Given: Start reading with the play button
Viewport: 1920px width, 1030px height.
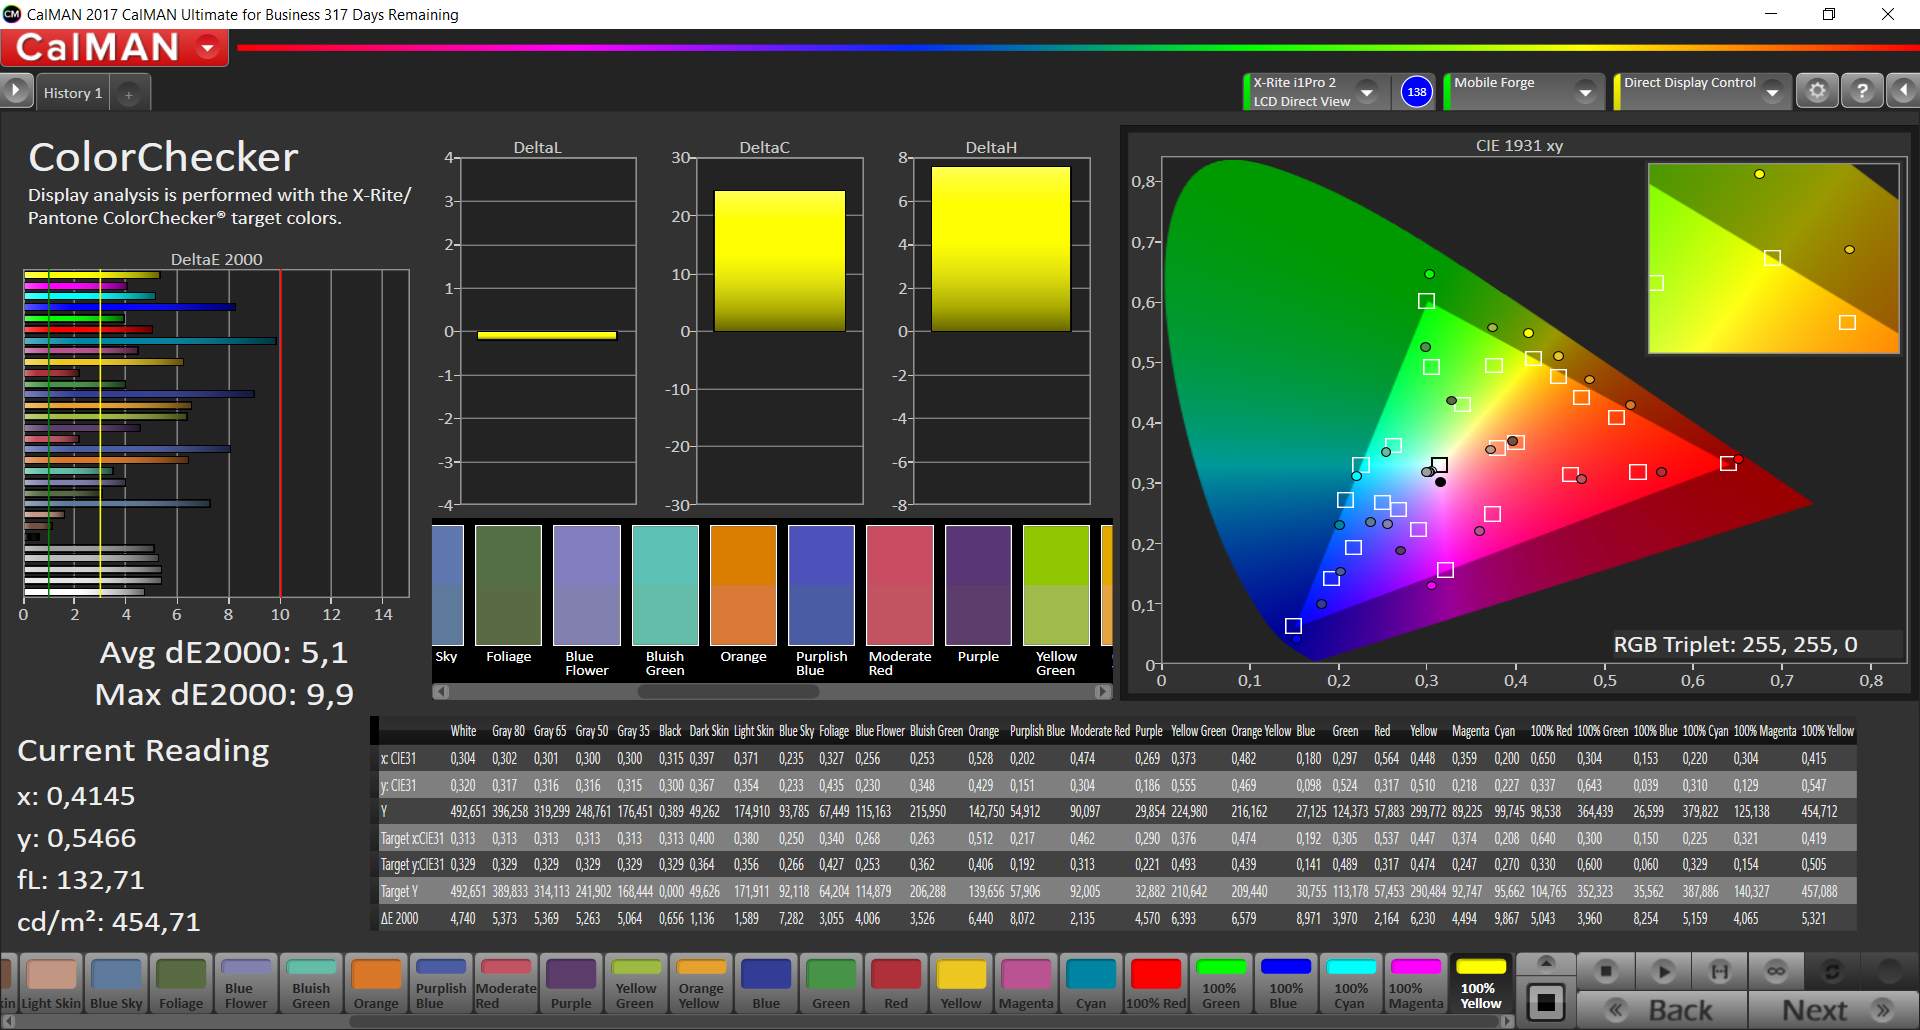Looking at the screenshot, I should pyautogui.click(x=1663, y=971).
